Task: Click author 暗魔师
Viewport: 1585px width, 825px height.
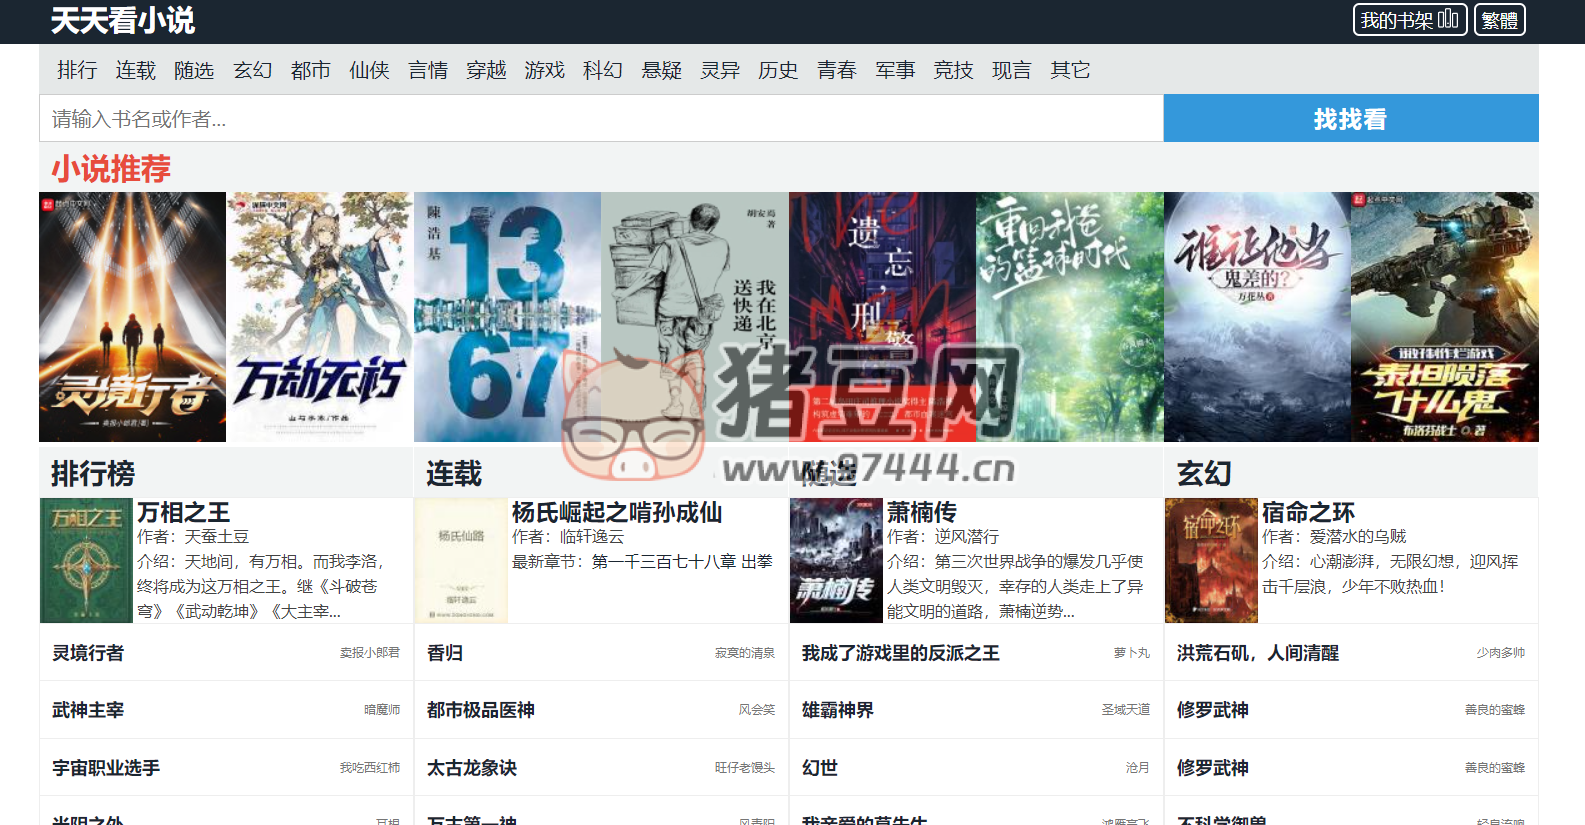Action: (x=382, y=710)
